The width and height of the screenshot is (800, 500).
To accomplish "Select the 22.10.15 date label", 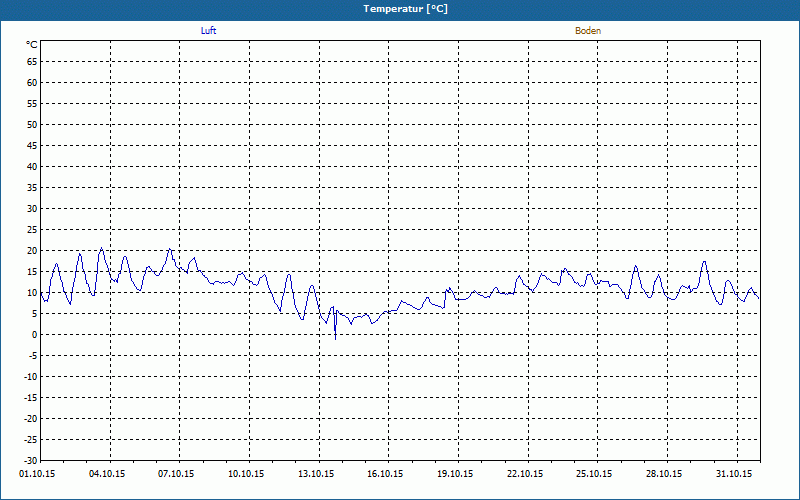I will click(x=525, y=474).
